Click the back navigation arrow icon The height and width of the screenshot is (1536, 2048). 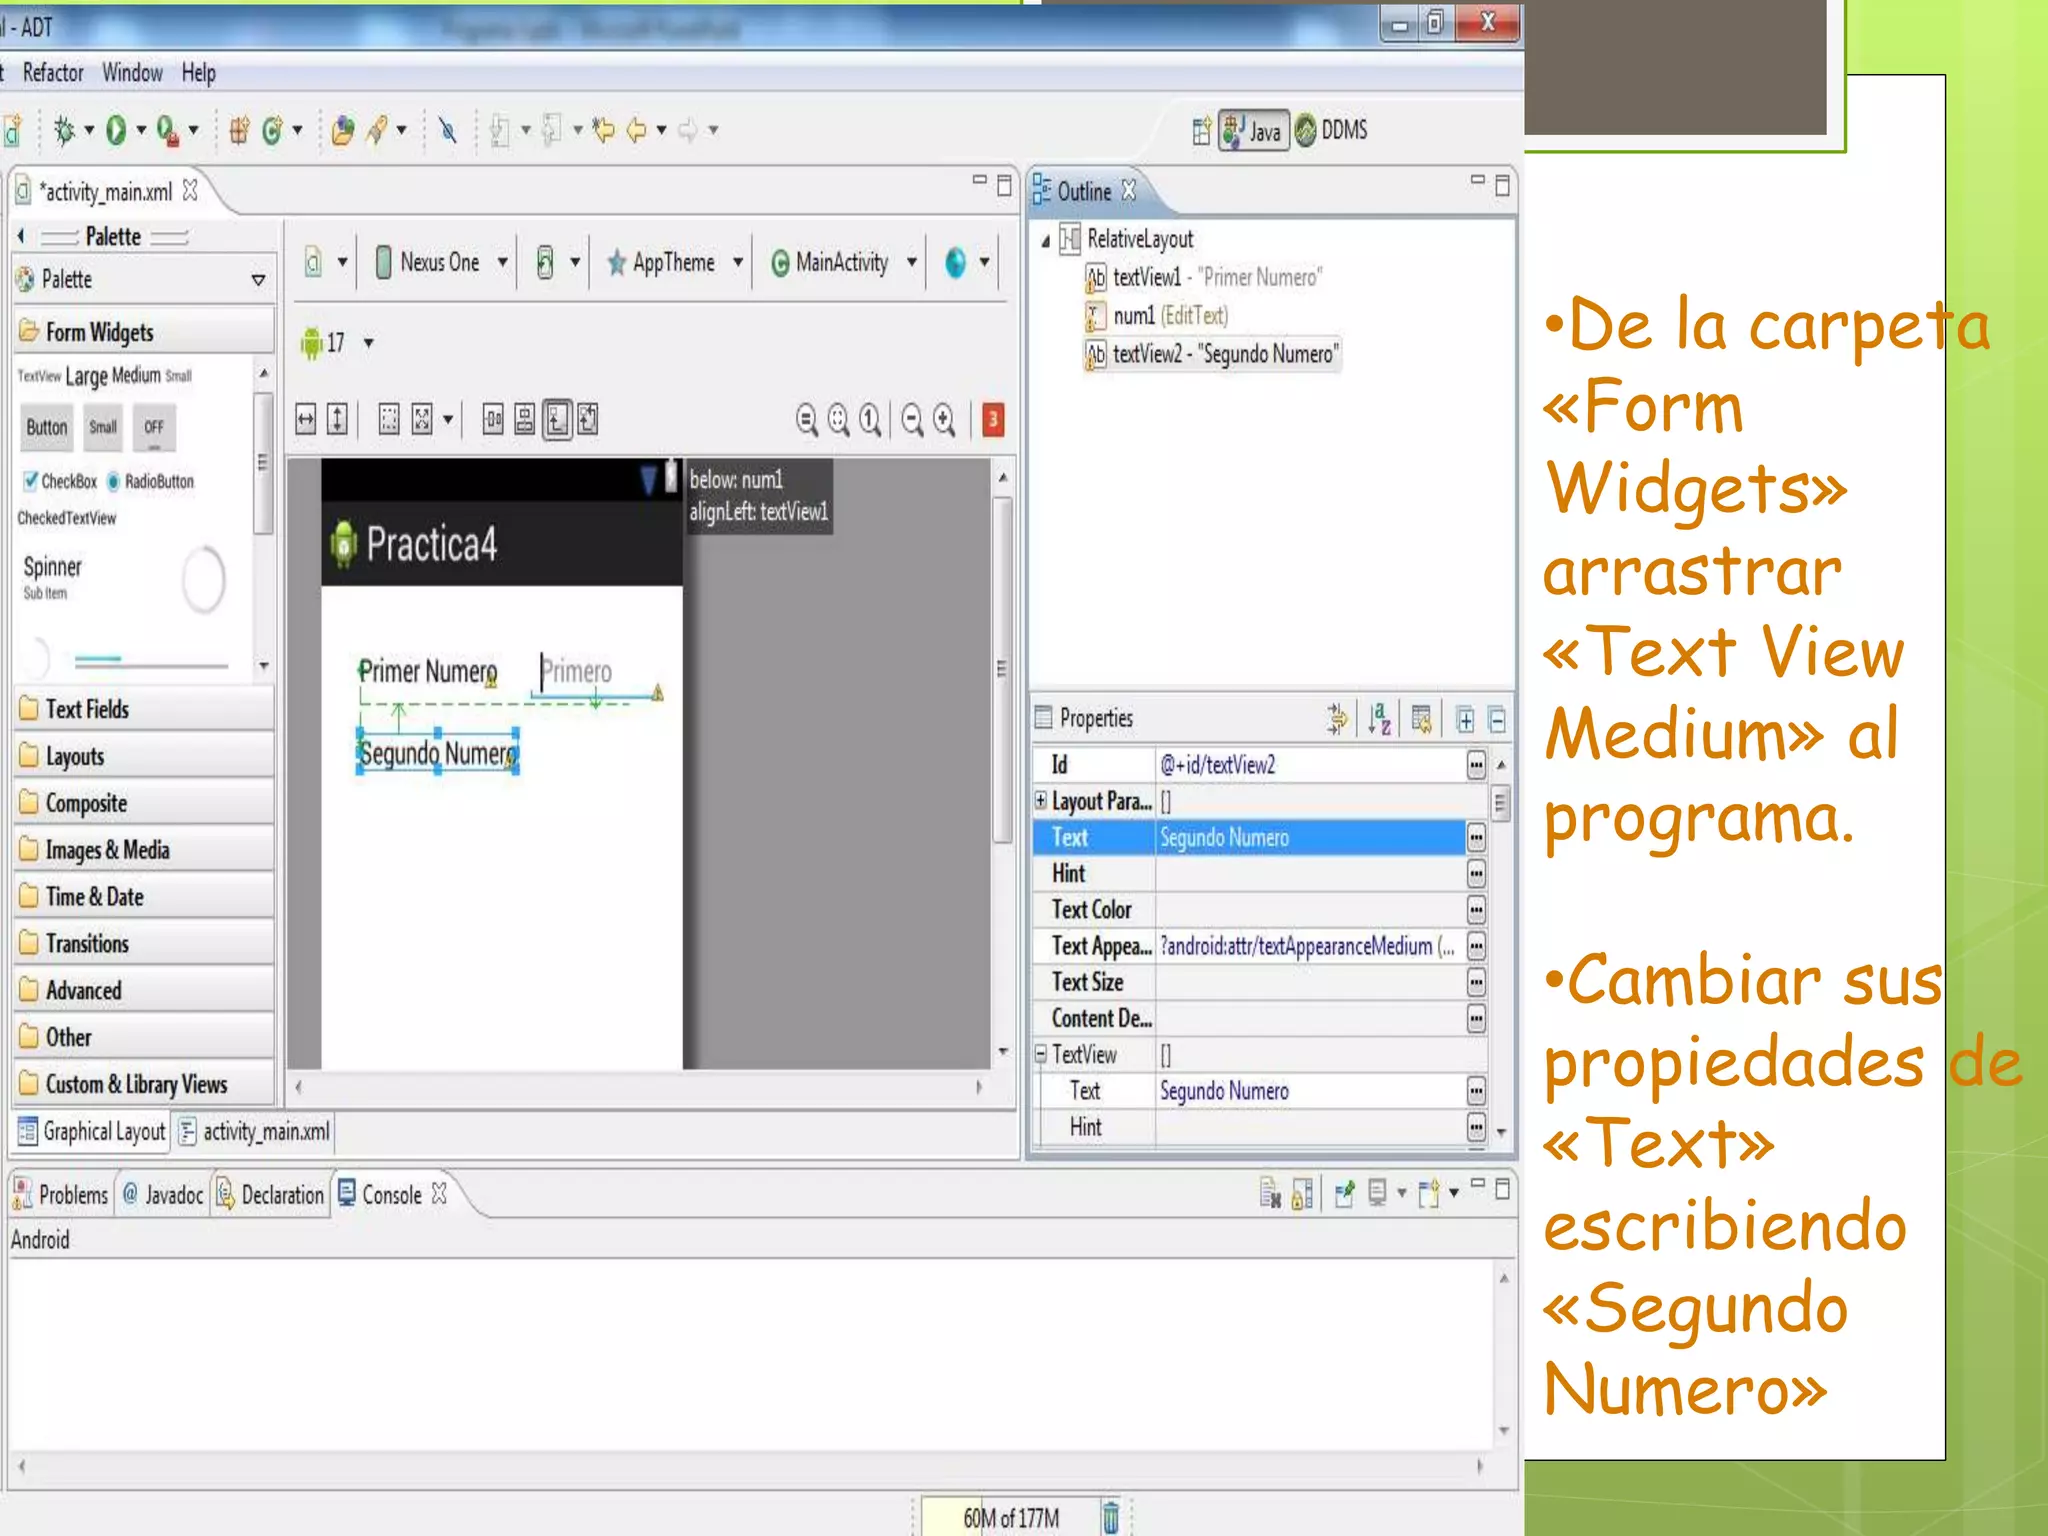(636, 130)
